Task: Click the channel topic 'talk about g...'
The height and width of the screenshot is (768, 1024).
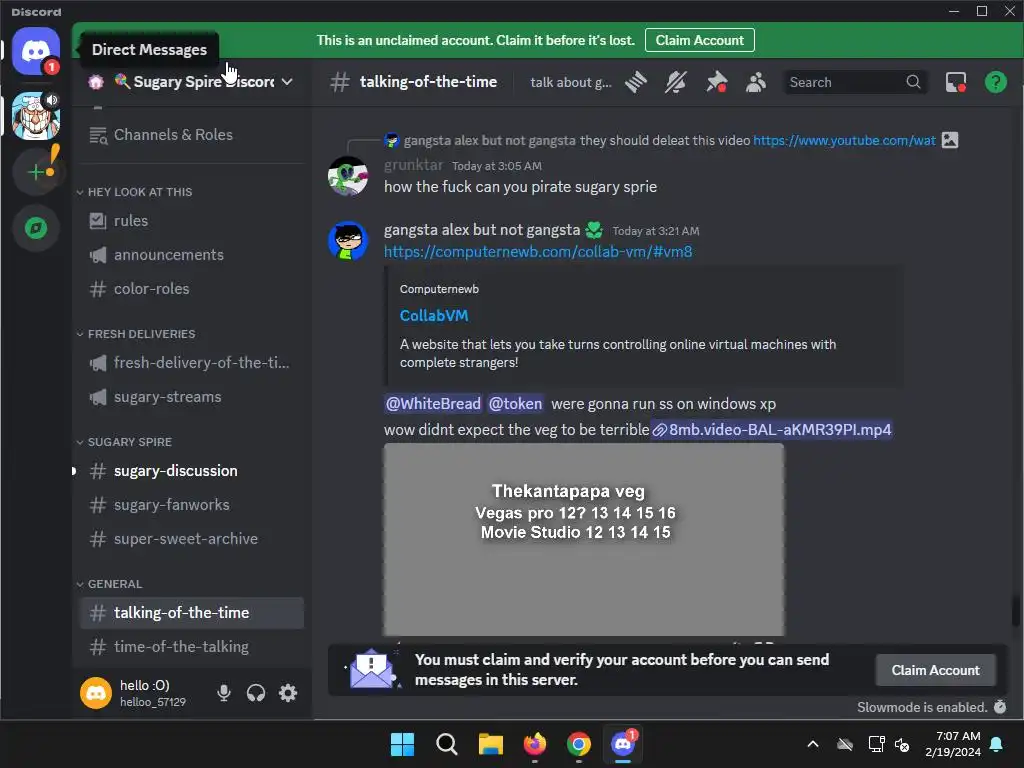Action: point(571,82)
